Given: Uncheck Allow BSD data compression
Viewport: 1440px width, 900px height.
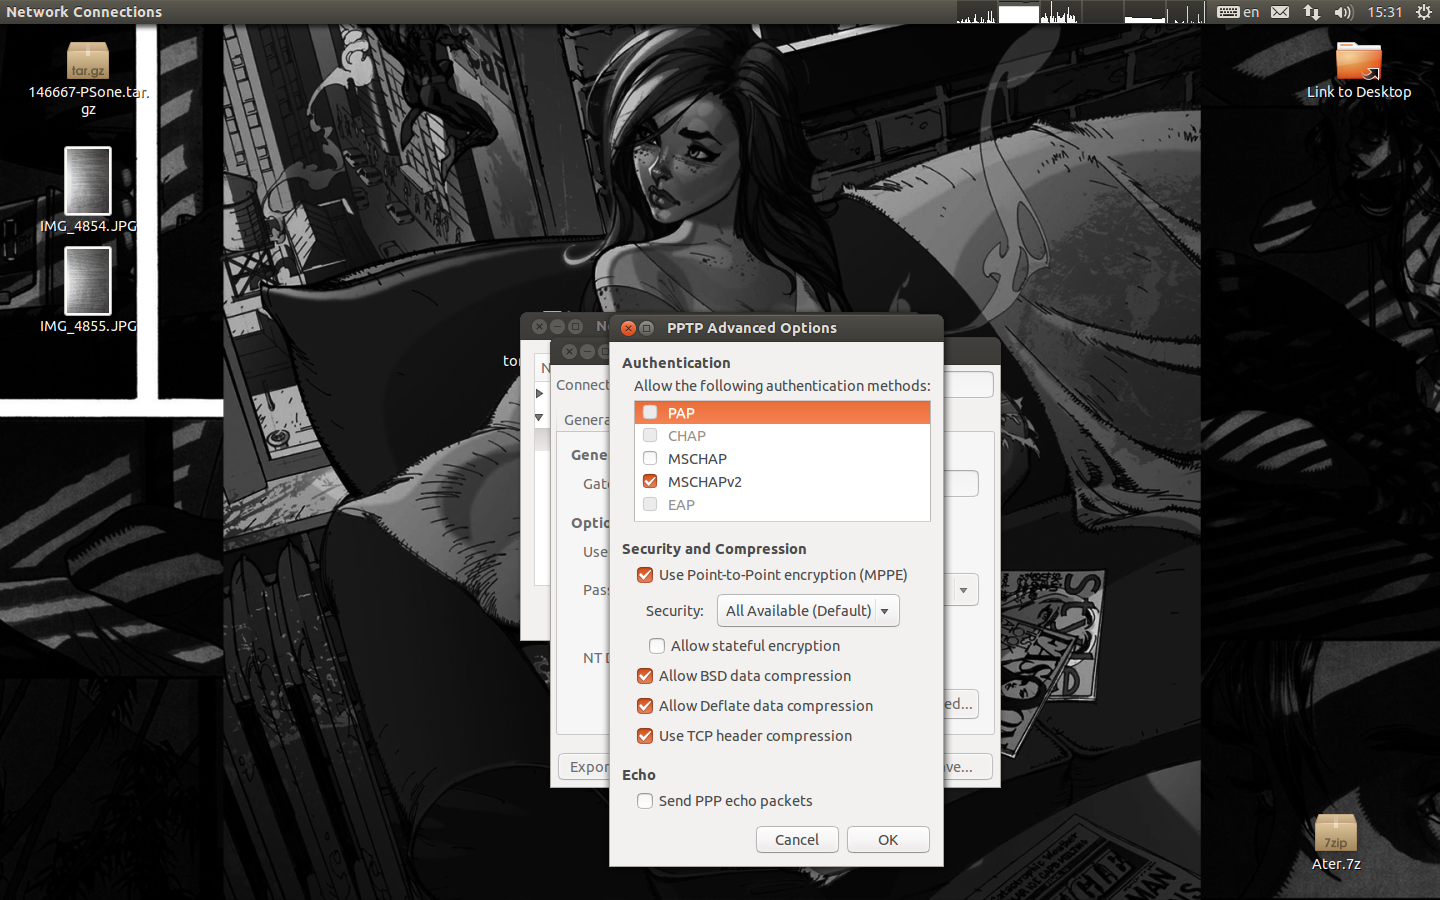Looking at the screenshot, I should [x=645, y=676].
